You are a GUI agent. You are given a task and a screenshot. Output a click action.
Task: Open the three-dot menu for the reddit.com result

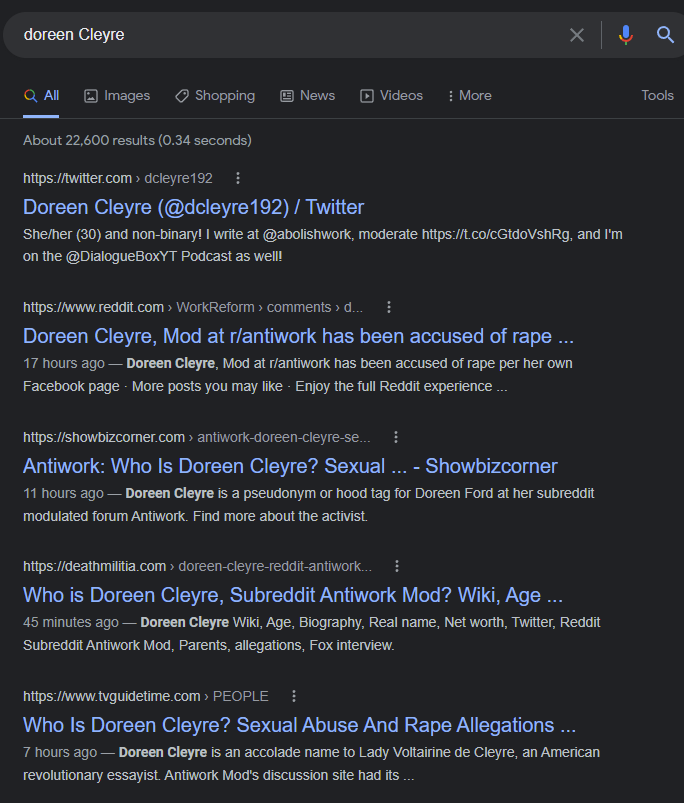click(x=389, y=307)
